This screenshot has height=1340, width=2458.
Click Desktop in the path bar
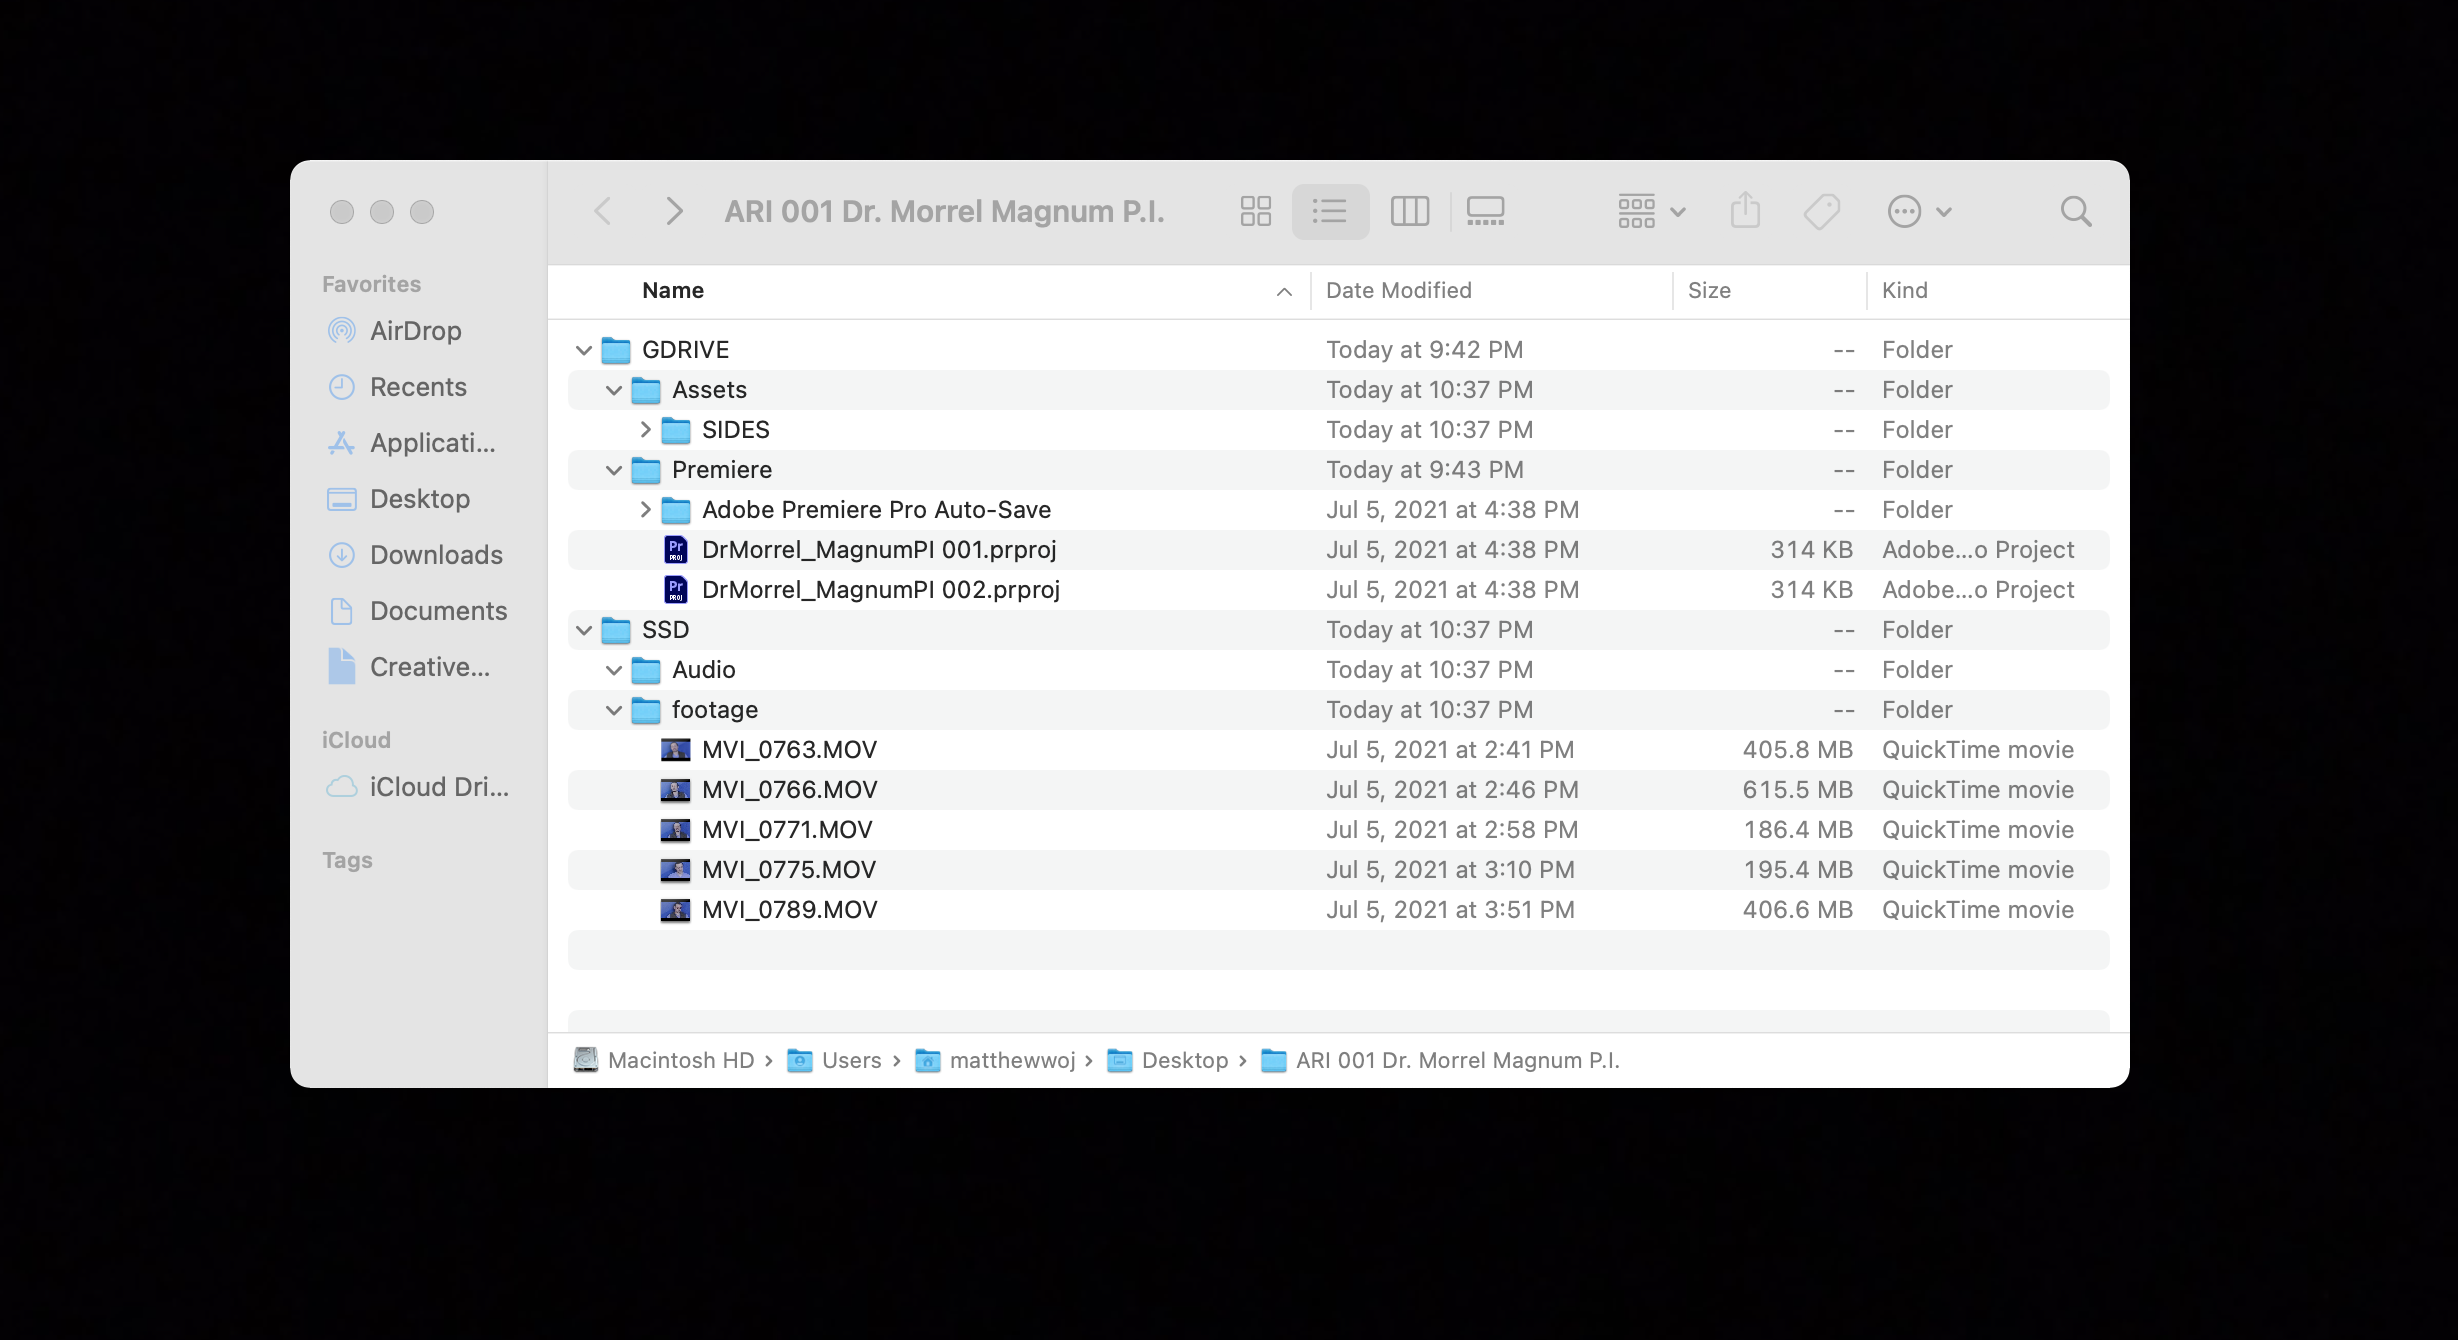tap(1167, 1060)
